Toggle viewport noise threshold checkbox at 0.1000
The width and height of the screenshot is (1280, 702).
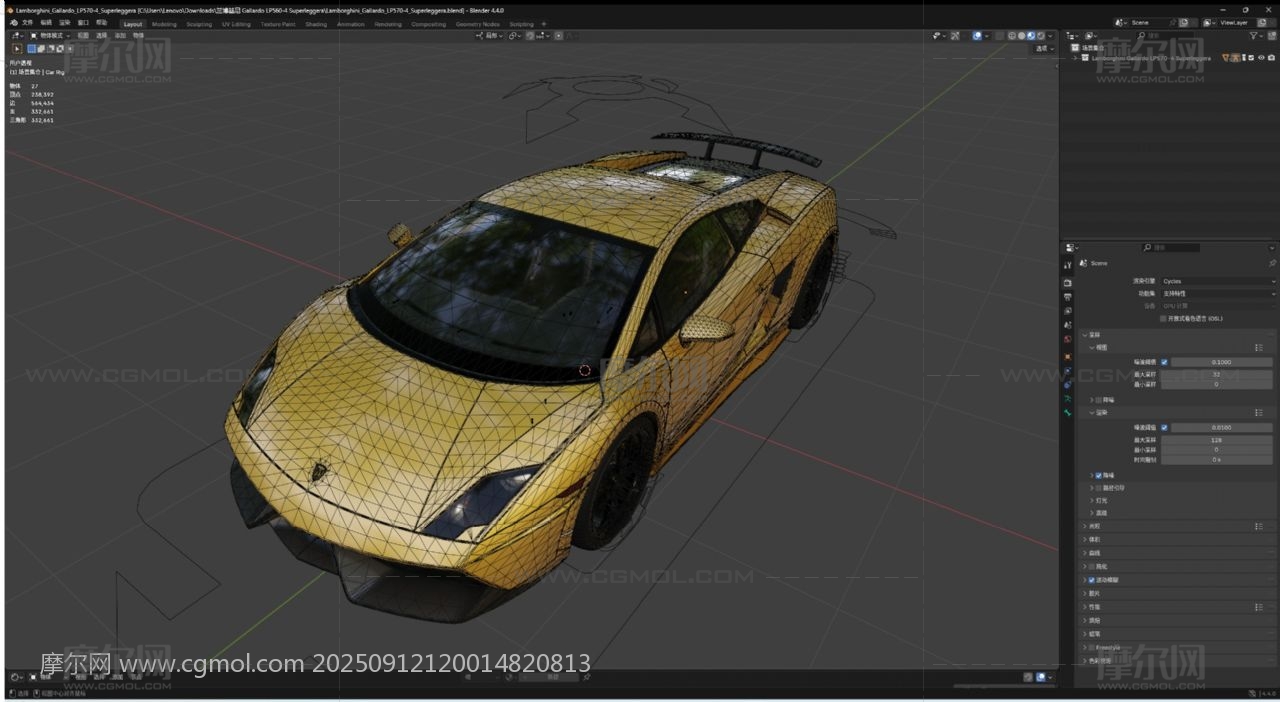[1164, 362]
